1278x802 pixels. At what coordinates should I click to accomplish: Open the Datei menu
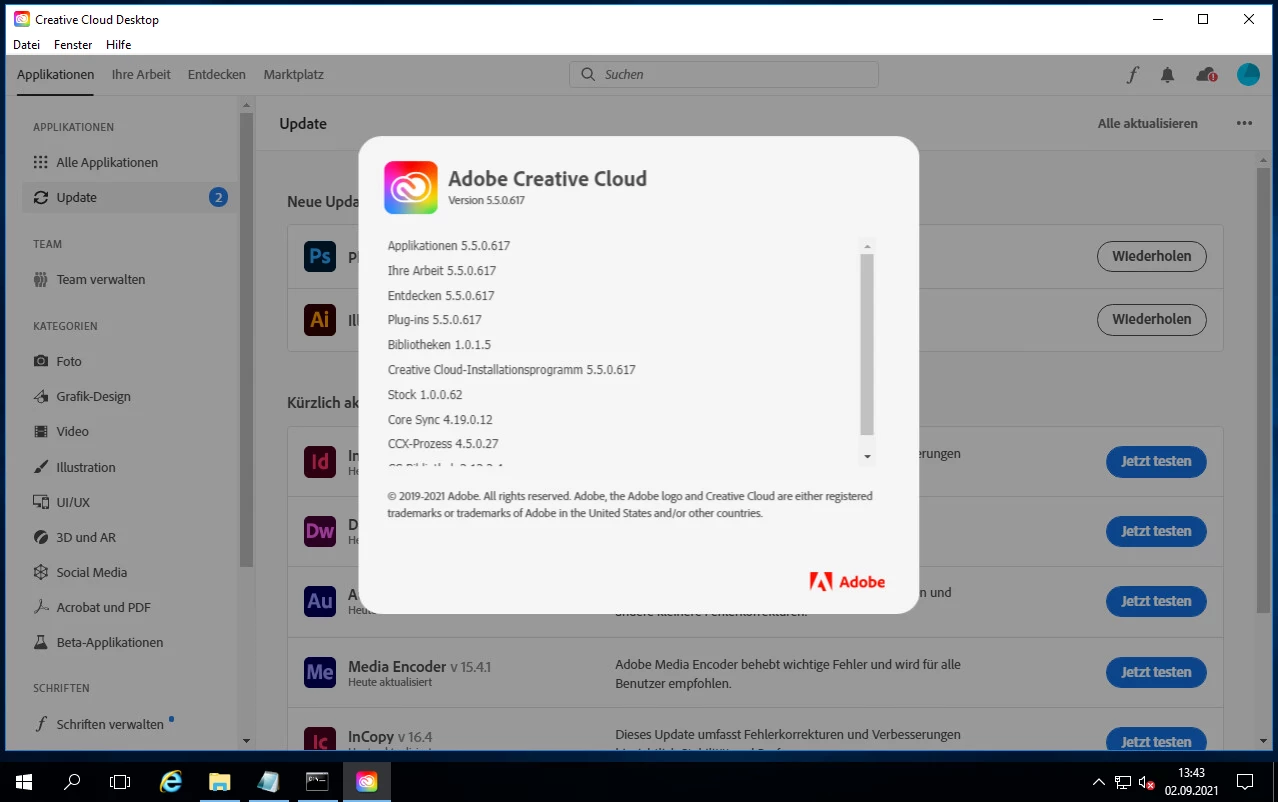click(x=27, y=45)
